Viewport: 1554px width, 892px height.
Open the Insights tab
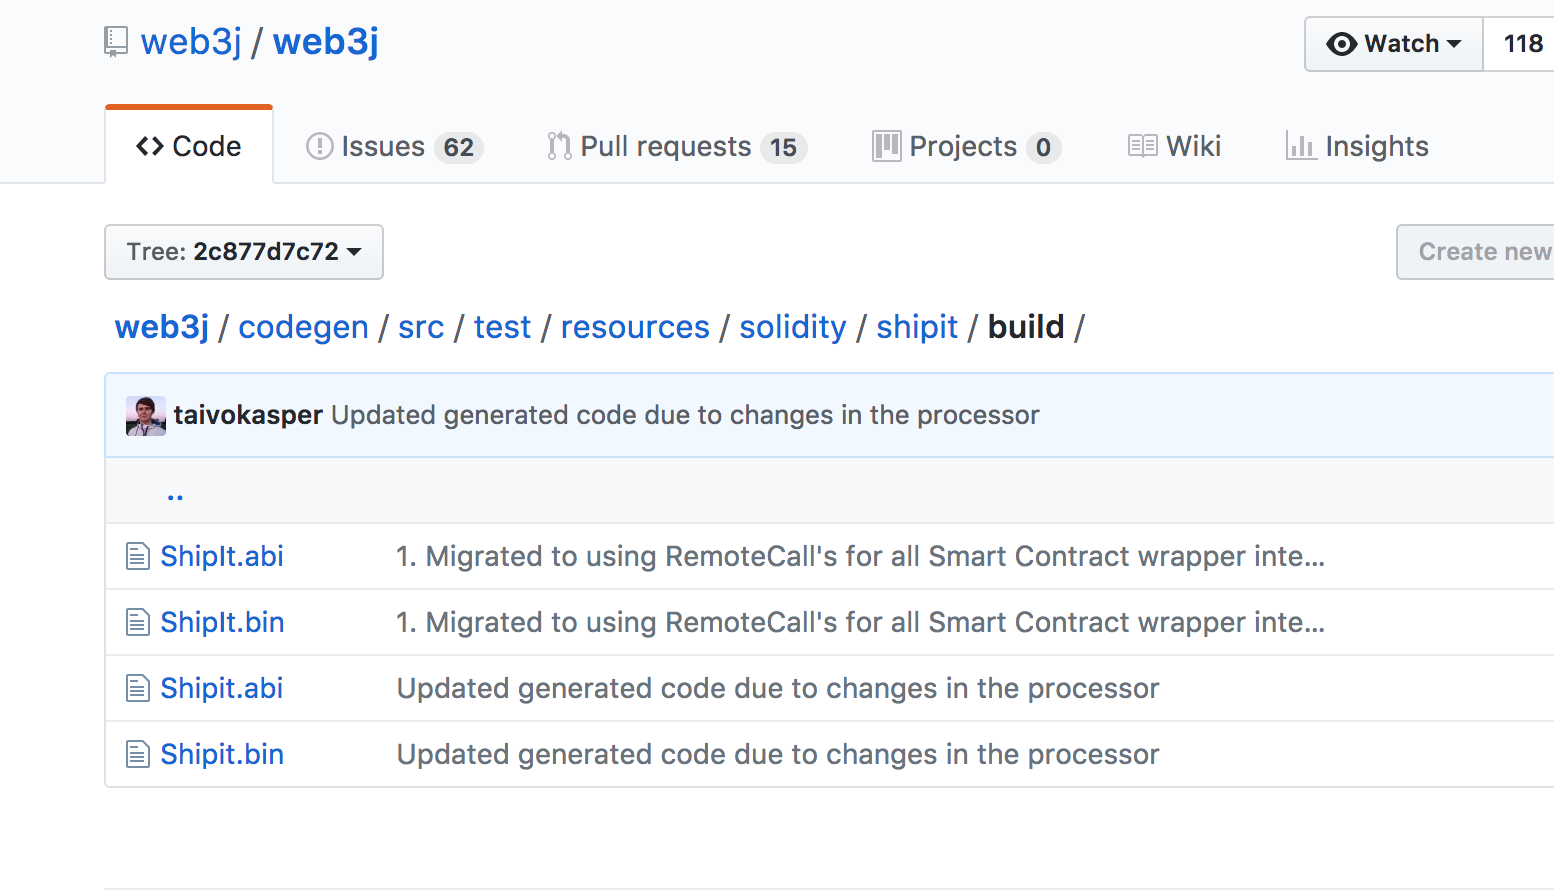(1357, 147)
